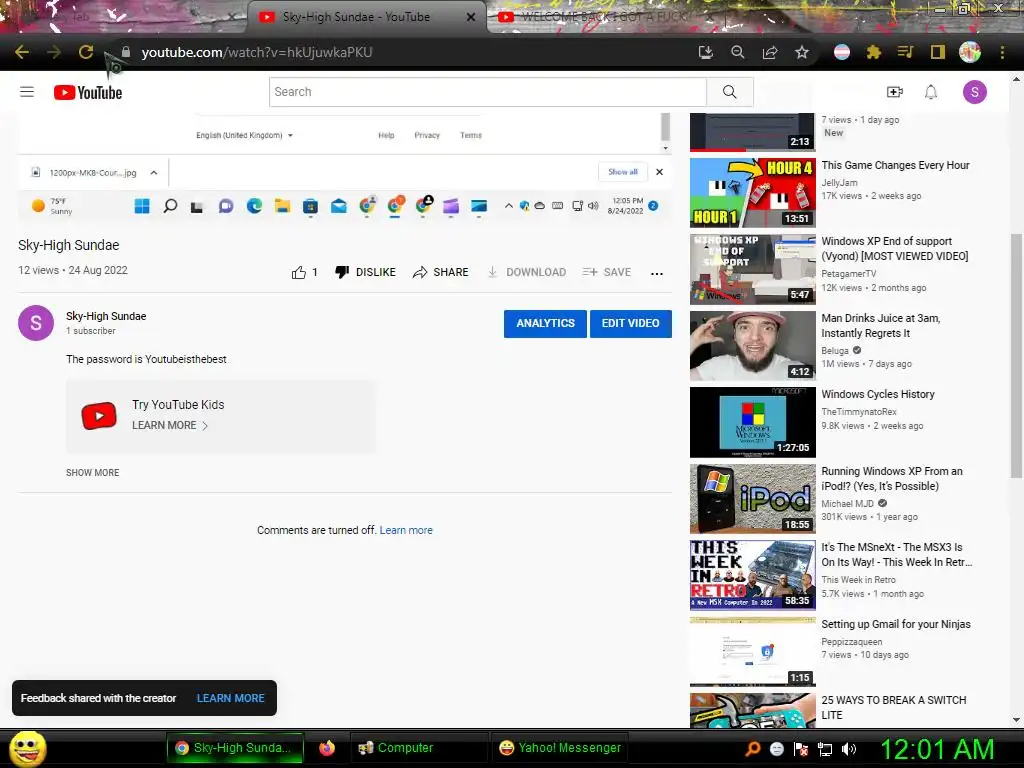This screenshot has height=768, width=1024.
Task: Open the Computer taskbar button
Action: (421, 748)
